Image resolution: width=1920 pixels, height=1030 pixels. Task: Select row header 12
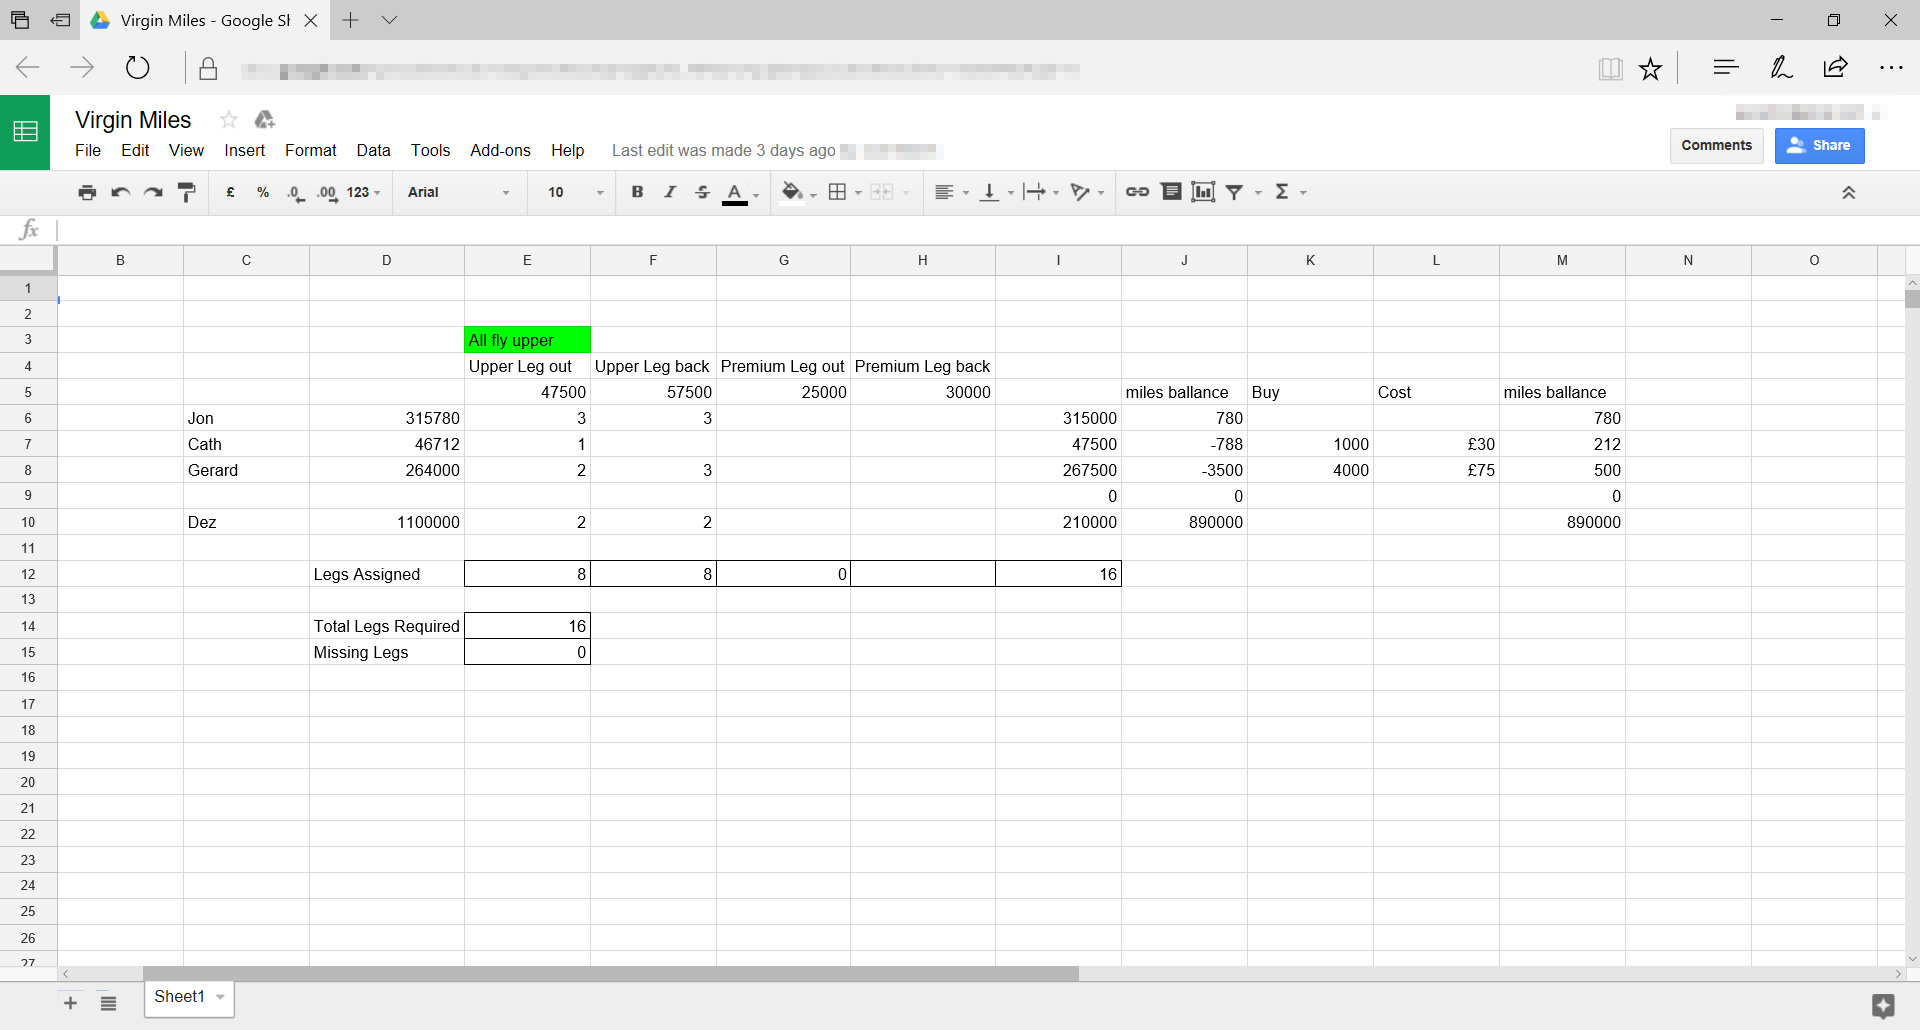28,574
